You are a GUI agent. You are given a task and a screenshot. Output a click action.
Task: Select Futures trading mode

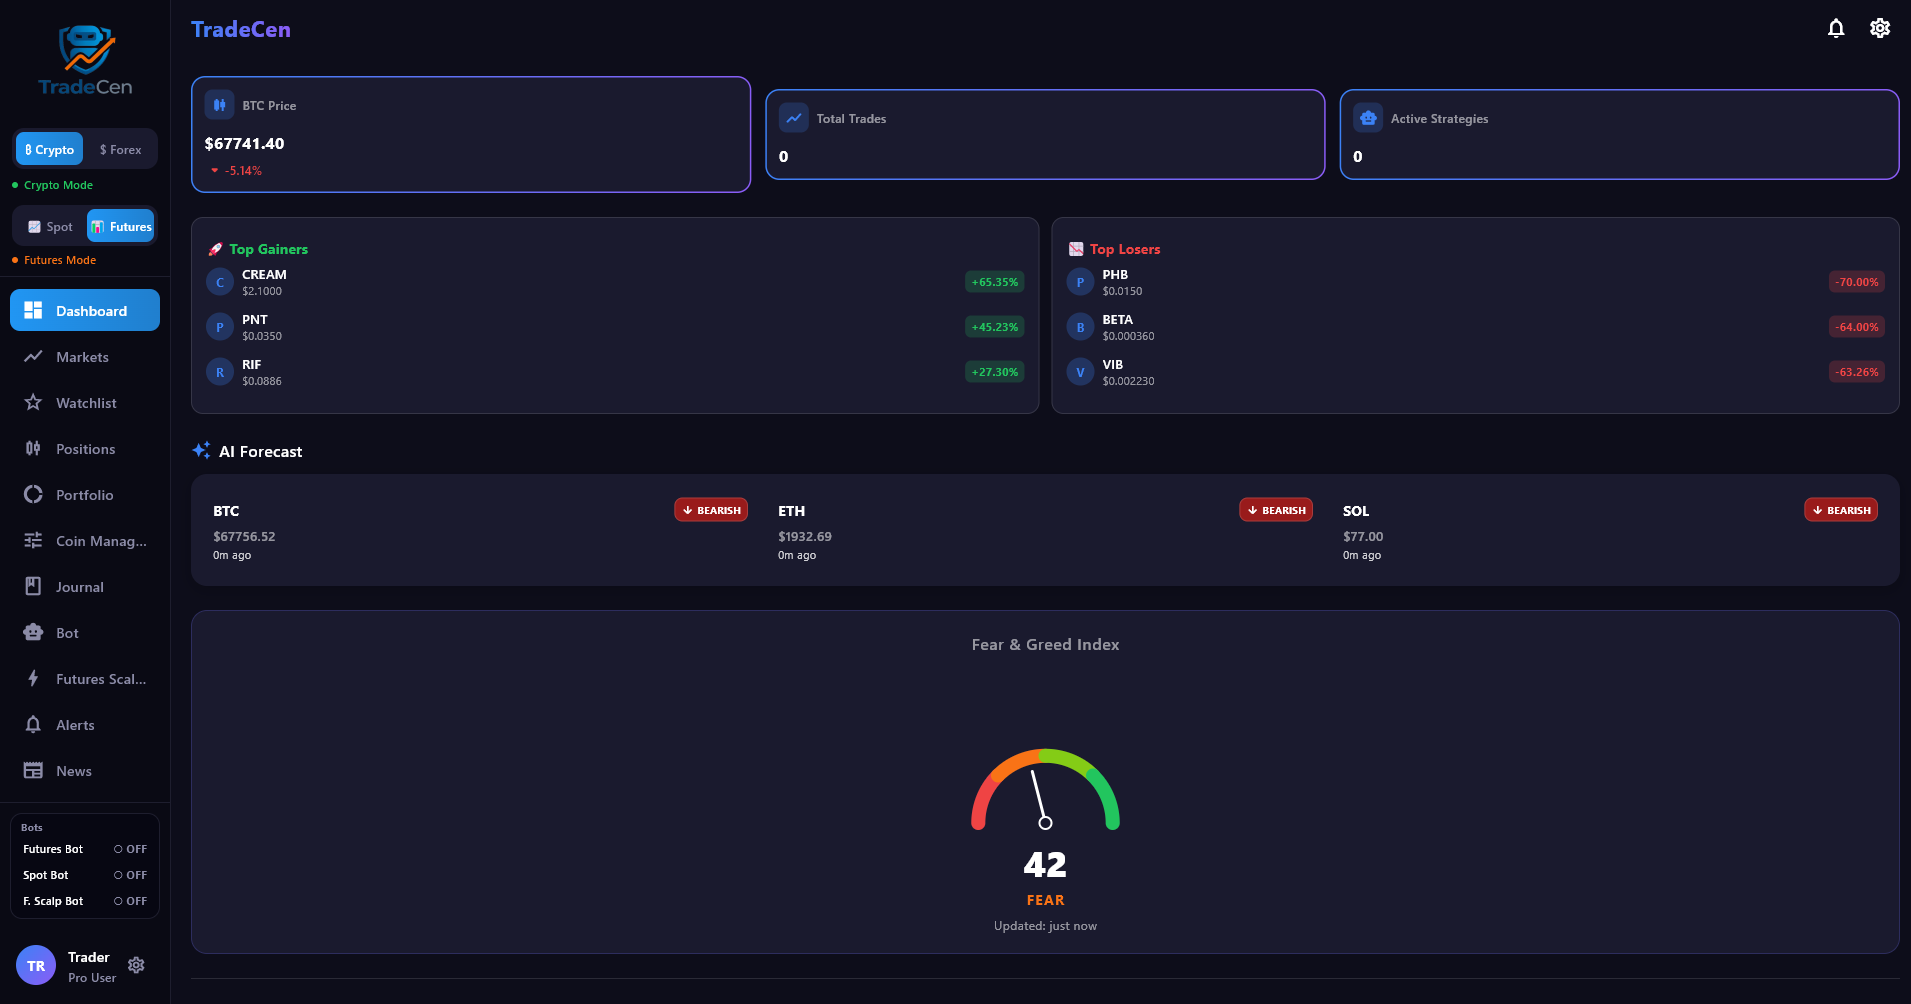tap(120, 226)
